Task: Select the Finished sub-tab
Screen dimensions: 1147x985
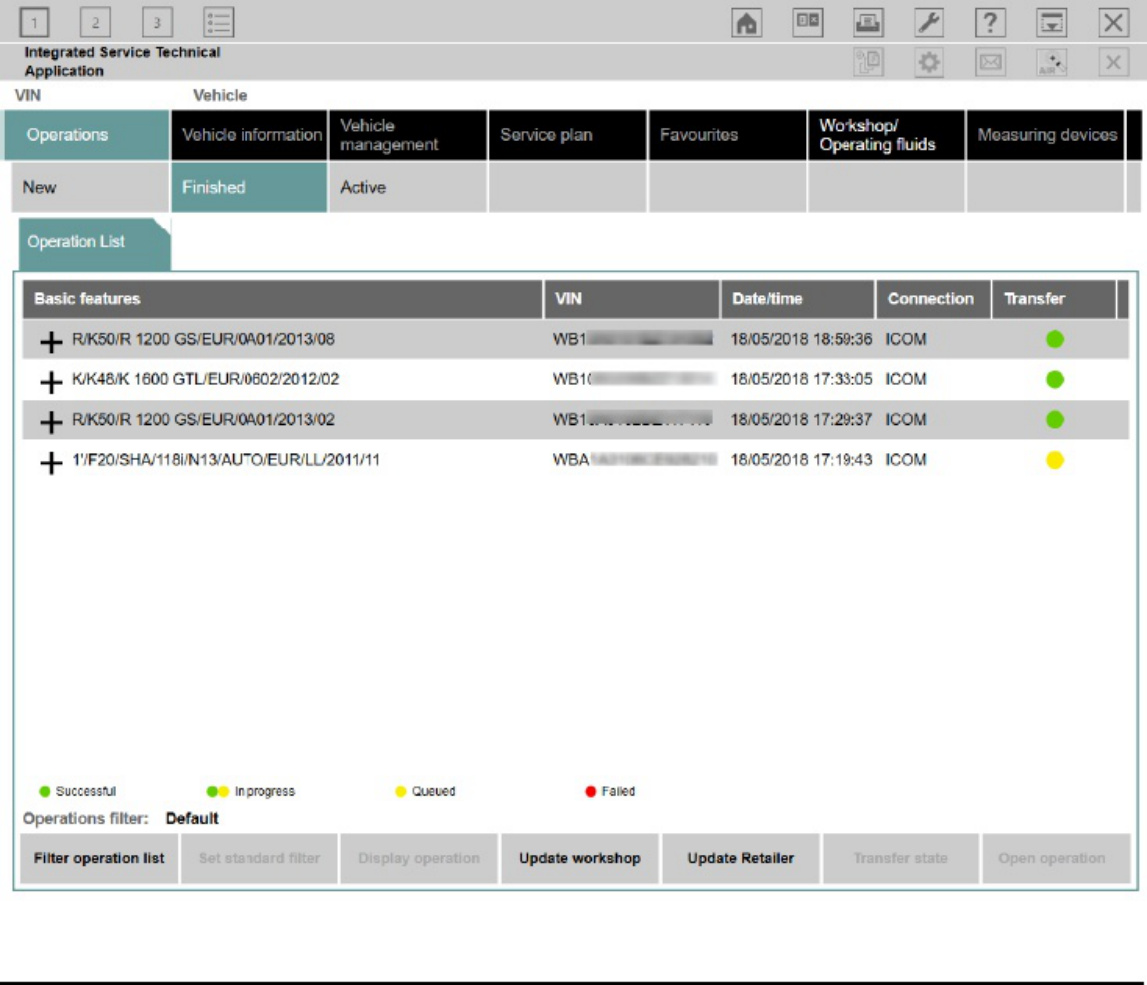Action: tap(249, 187)
